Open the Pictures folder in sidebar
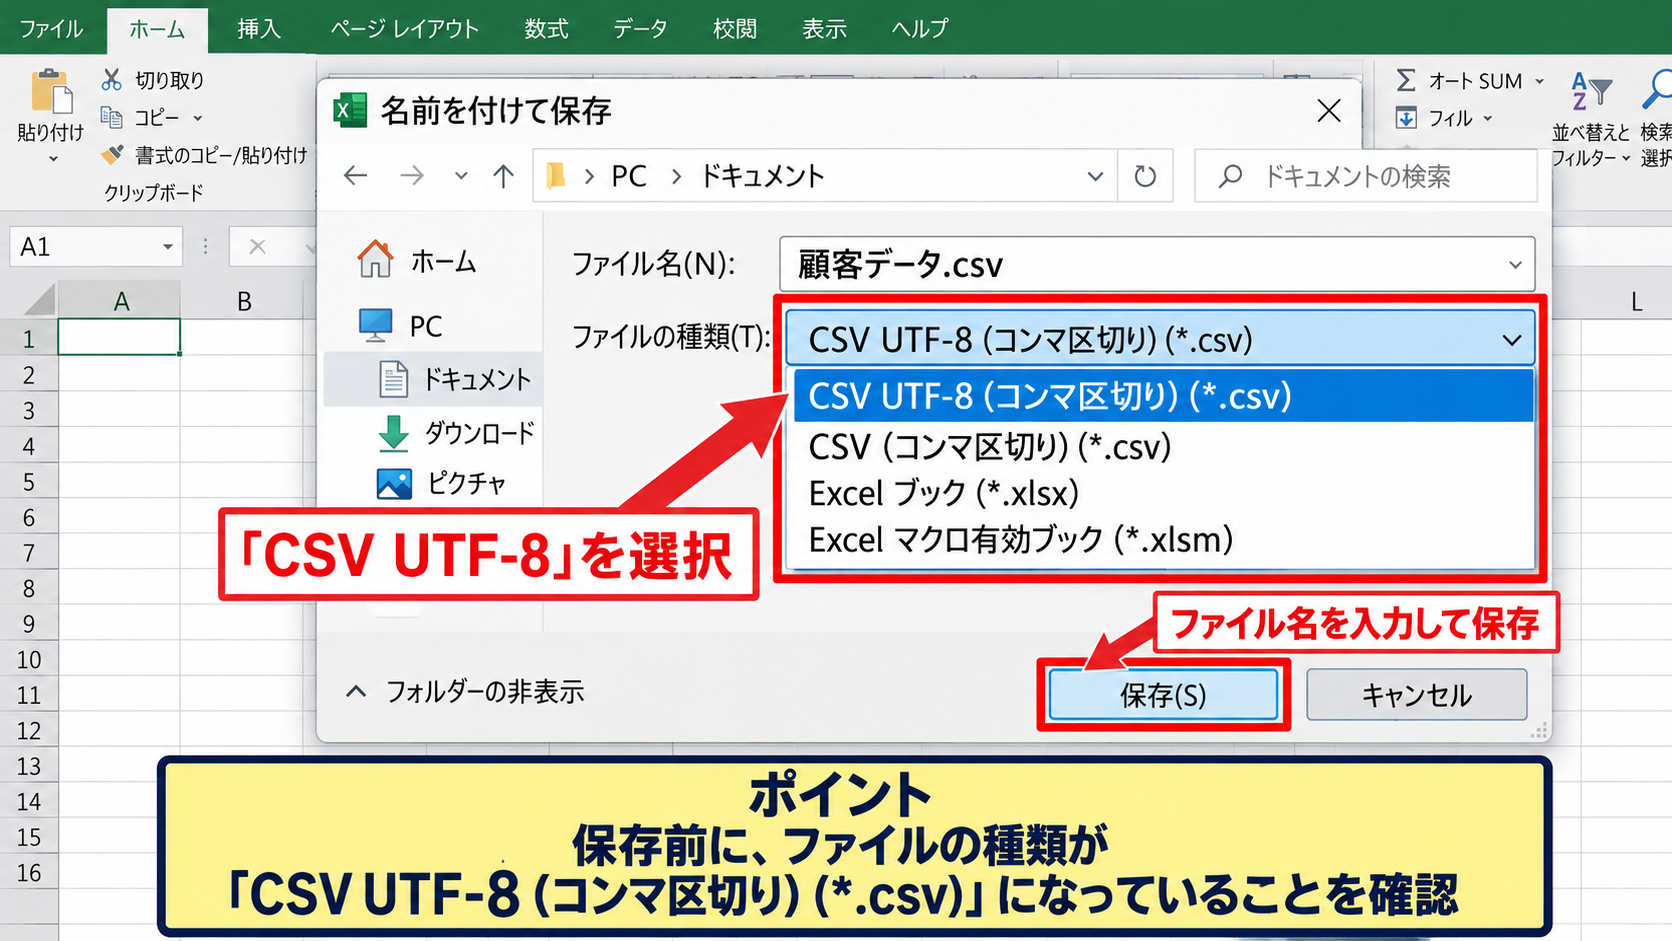Viewport: 1672px width, 941px height. click(441, 483)
